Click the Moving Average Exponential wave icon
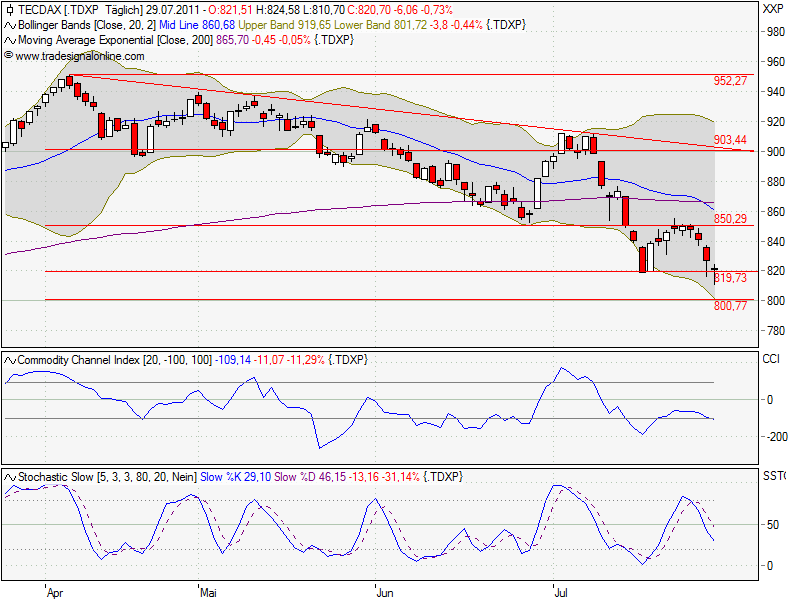The width and height of the screenshot is (800, 600). coord(8,38)
